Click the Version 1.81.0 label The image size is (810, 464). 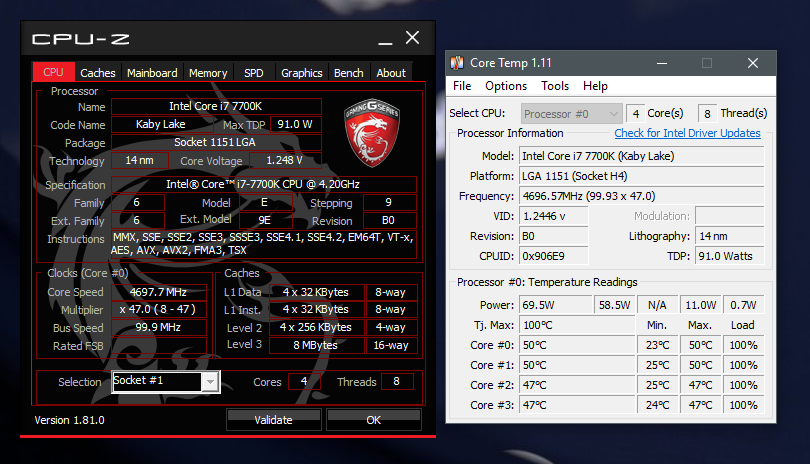tap(69, 420)
